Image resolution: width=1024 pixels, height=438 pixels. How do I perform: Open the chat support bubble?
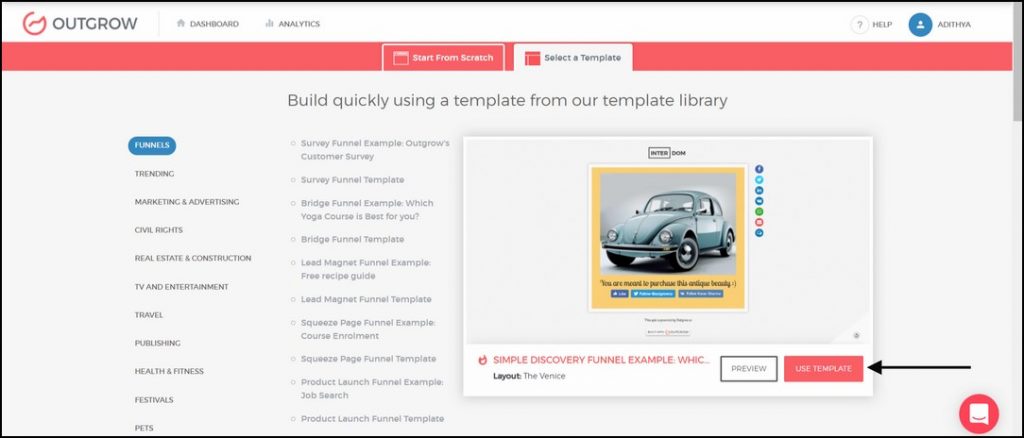pyautogui.click(x=978, y=413)
